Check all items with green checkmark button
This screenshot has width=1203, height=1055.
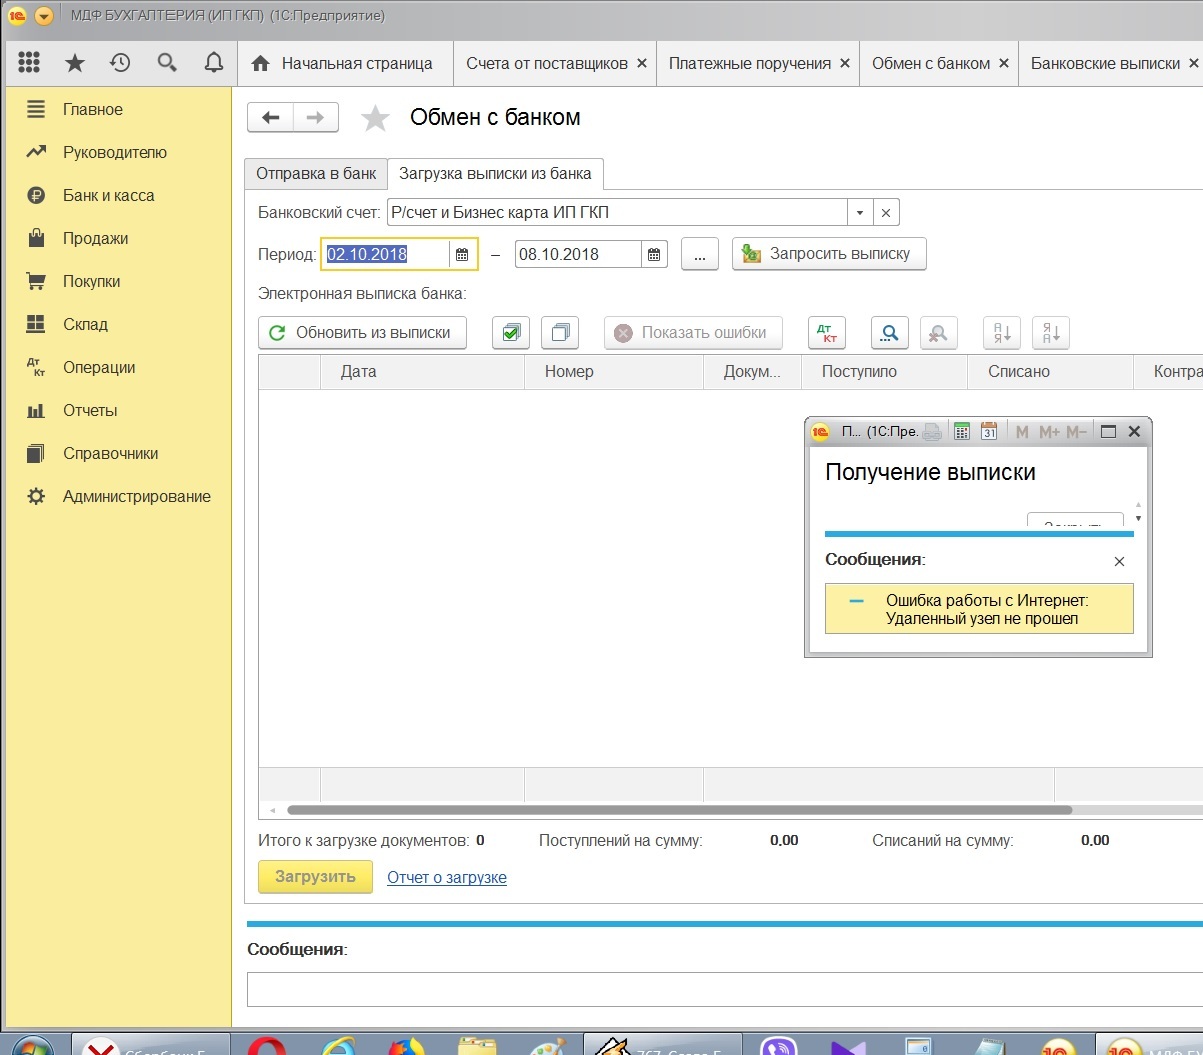511,333
